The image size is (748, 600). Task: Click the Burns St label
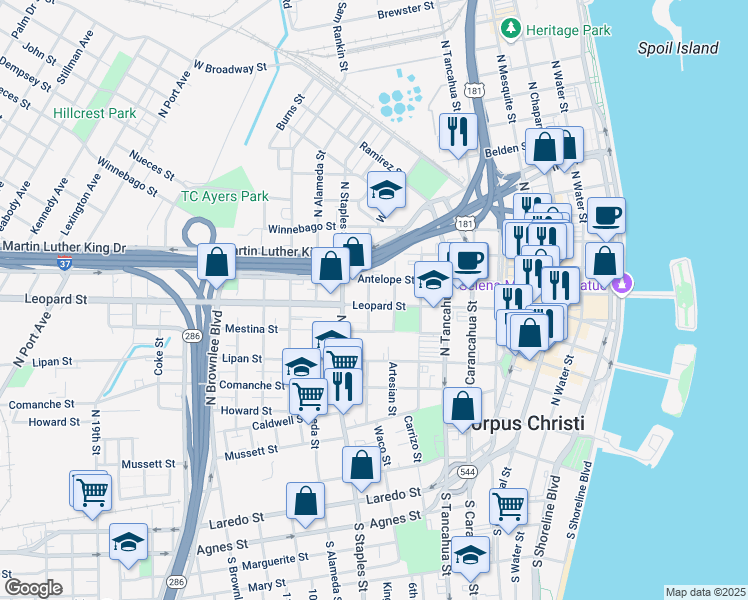(290, 112)
